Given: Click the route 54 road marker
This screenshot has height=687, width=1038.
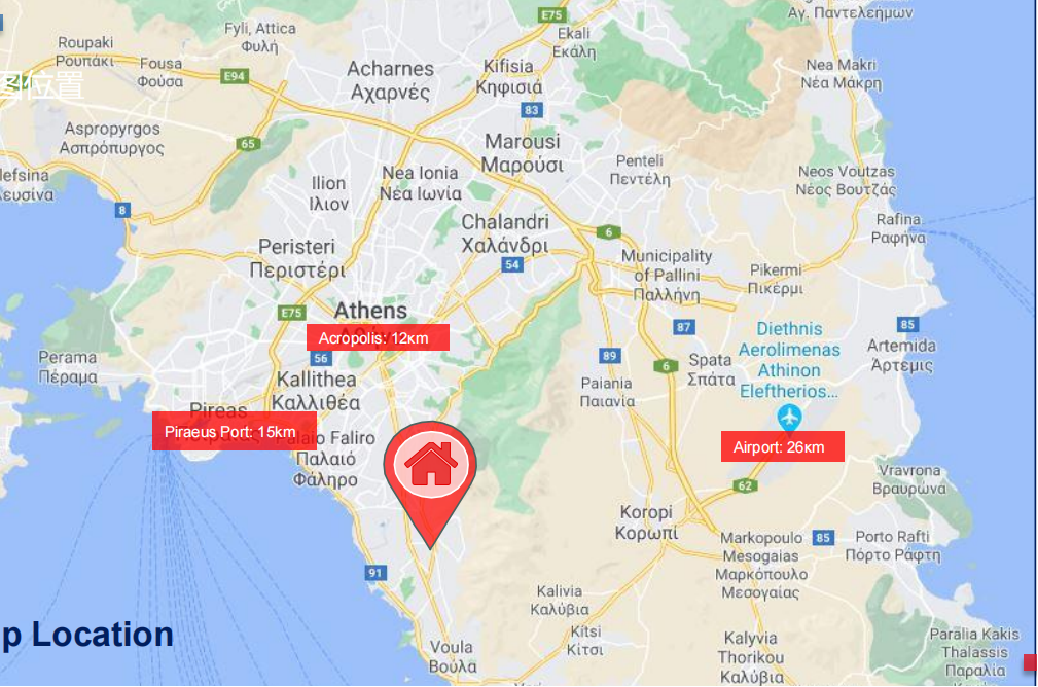Looking at the screenshot, I should tap(512, 265).
